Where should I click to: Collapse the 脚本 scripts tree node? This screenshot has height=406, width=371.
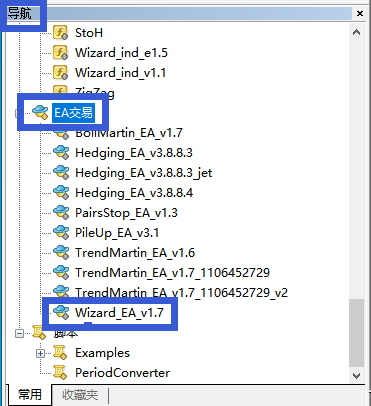click(20, 333)
